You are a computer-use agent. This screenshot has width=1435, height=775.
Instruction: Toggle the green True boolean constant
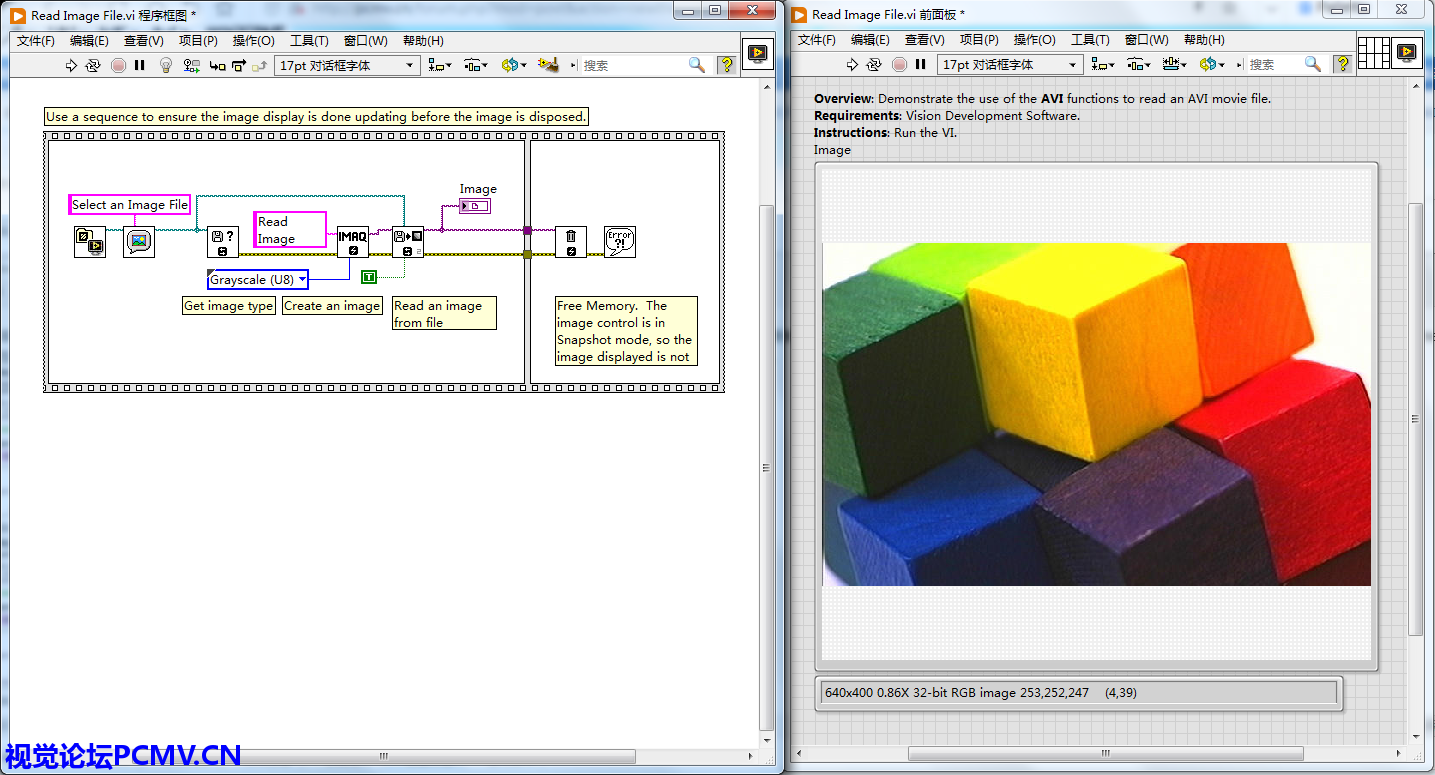pyautogui.click(x=369, y=276)
